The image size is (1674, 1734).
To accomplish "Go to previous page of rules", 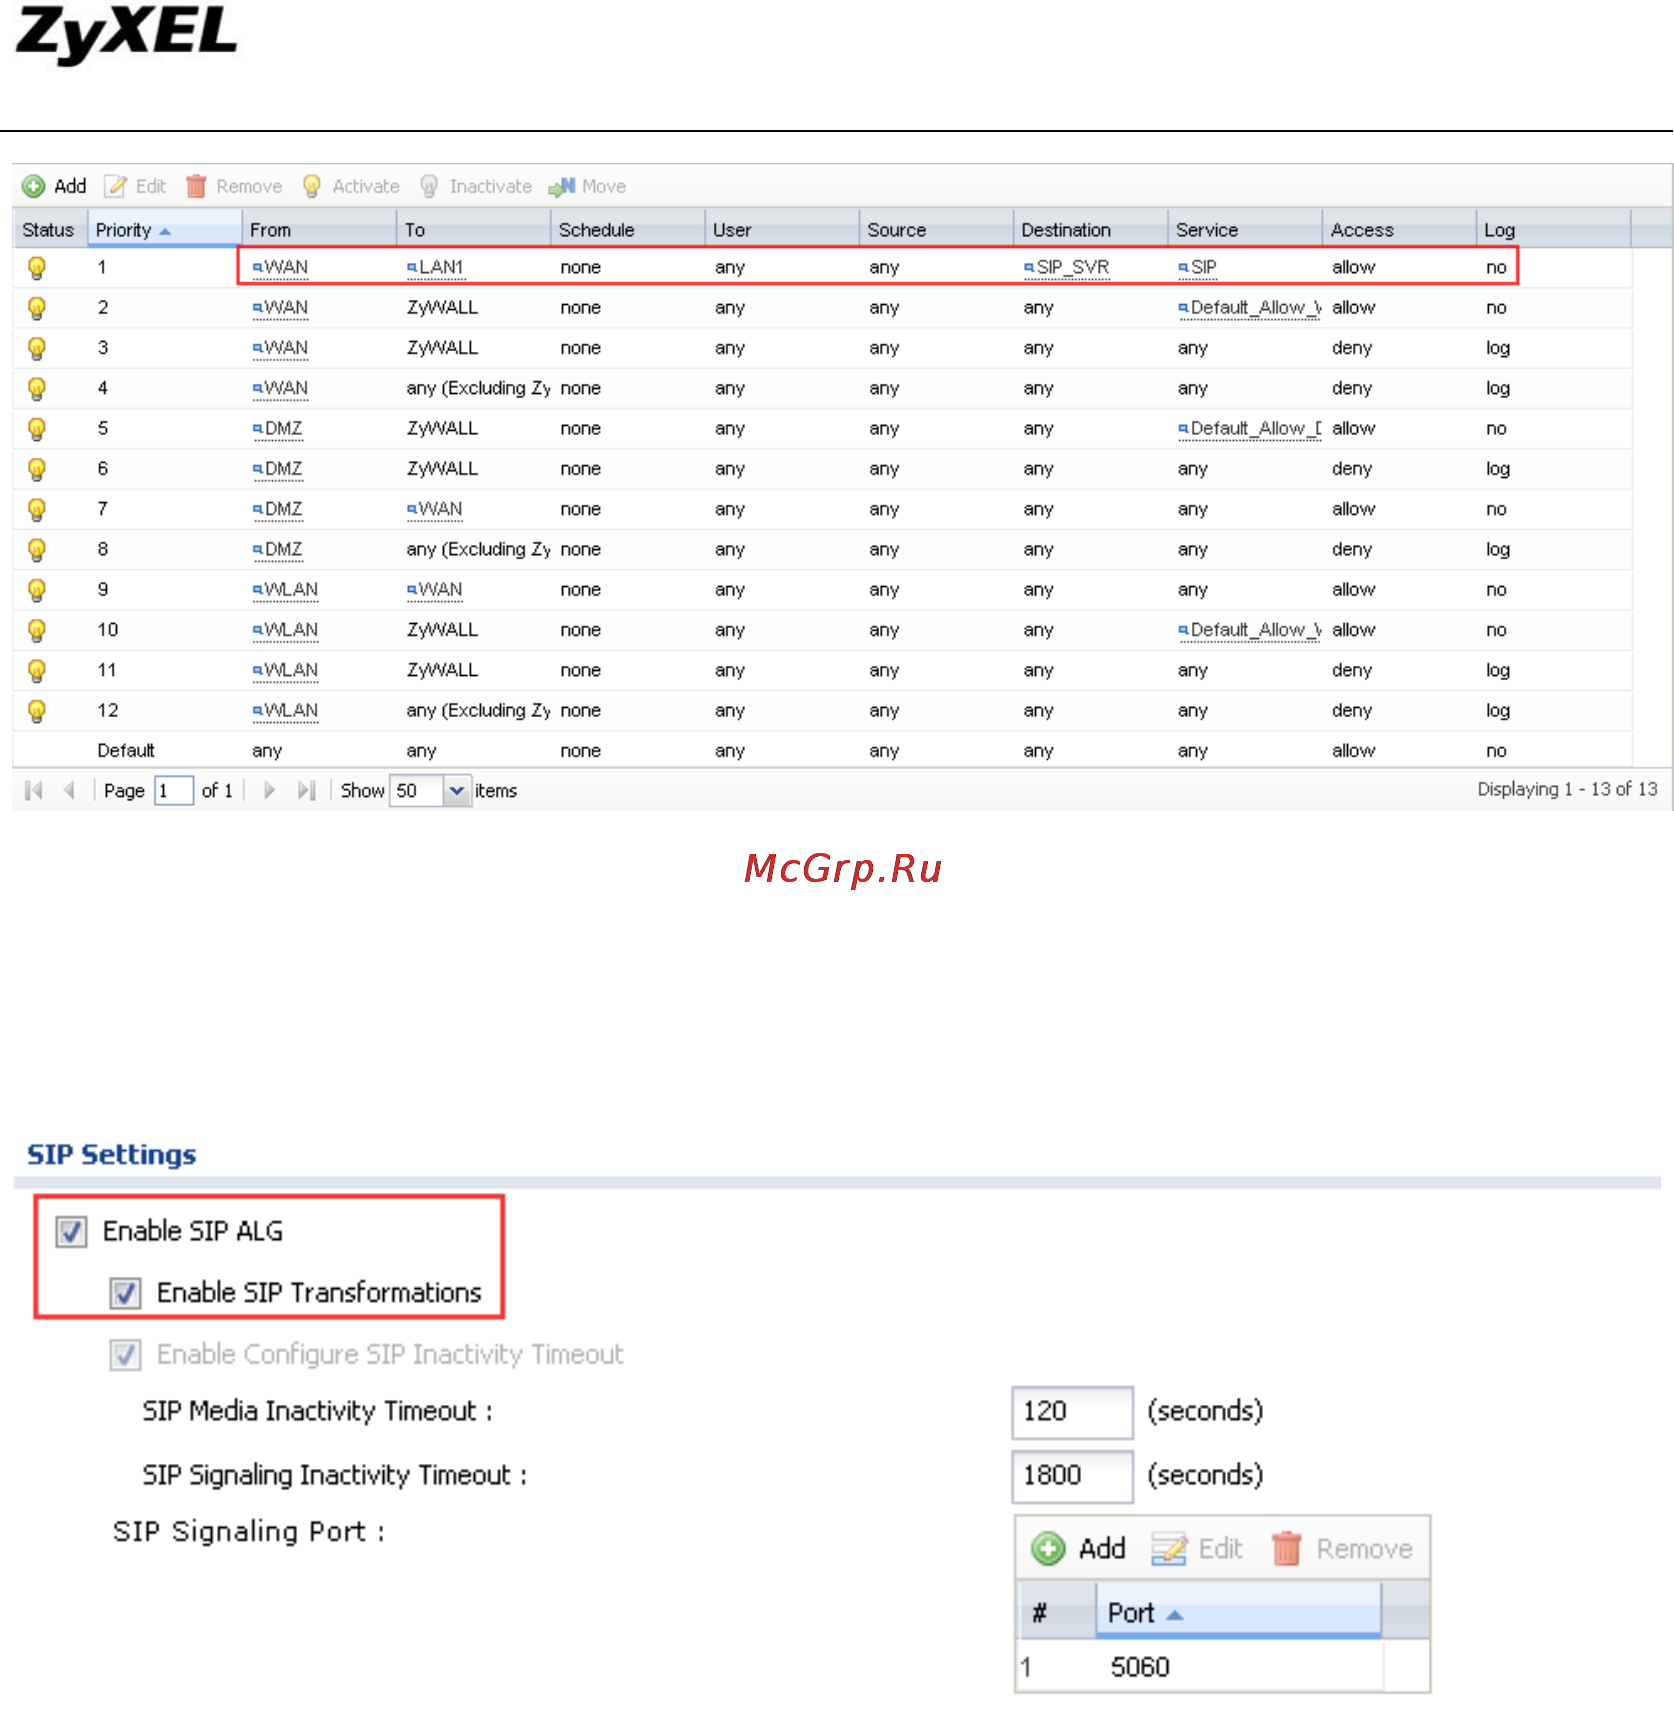I will pyautogui.click(x=69, y=790).
